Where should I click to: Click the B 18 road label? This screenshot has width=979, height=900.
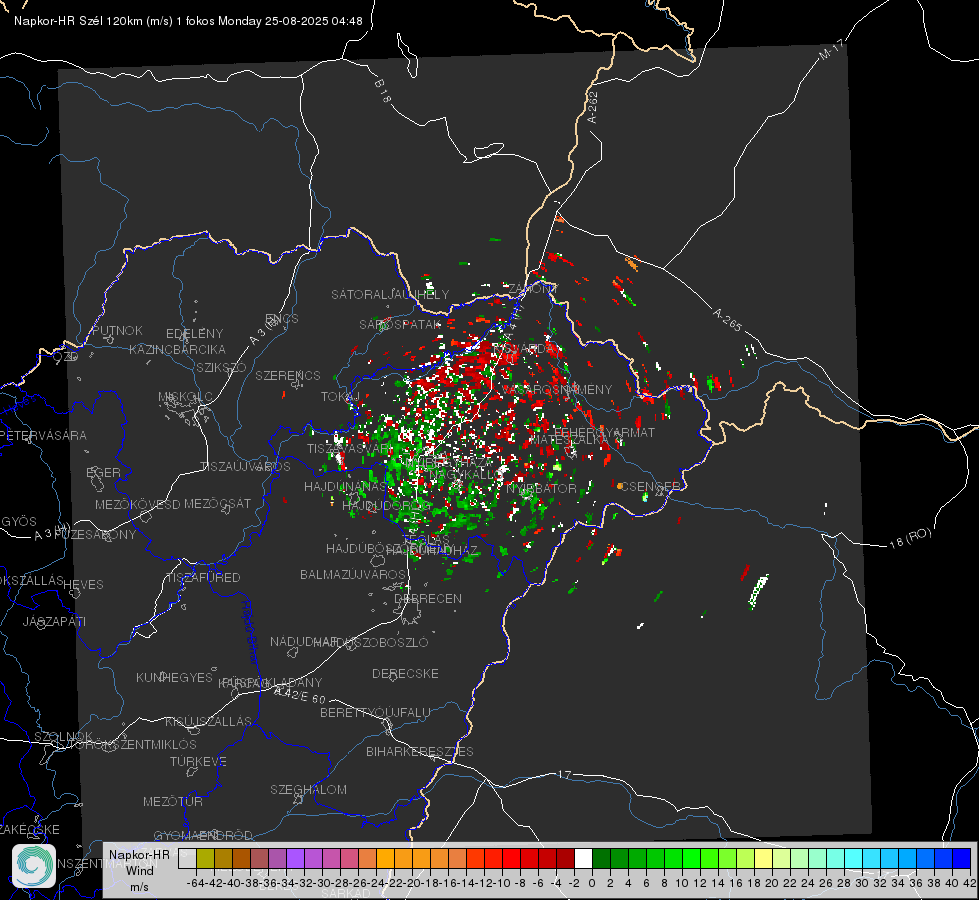[383, 91]
